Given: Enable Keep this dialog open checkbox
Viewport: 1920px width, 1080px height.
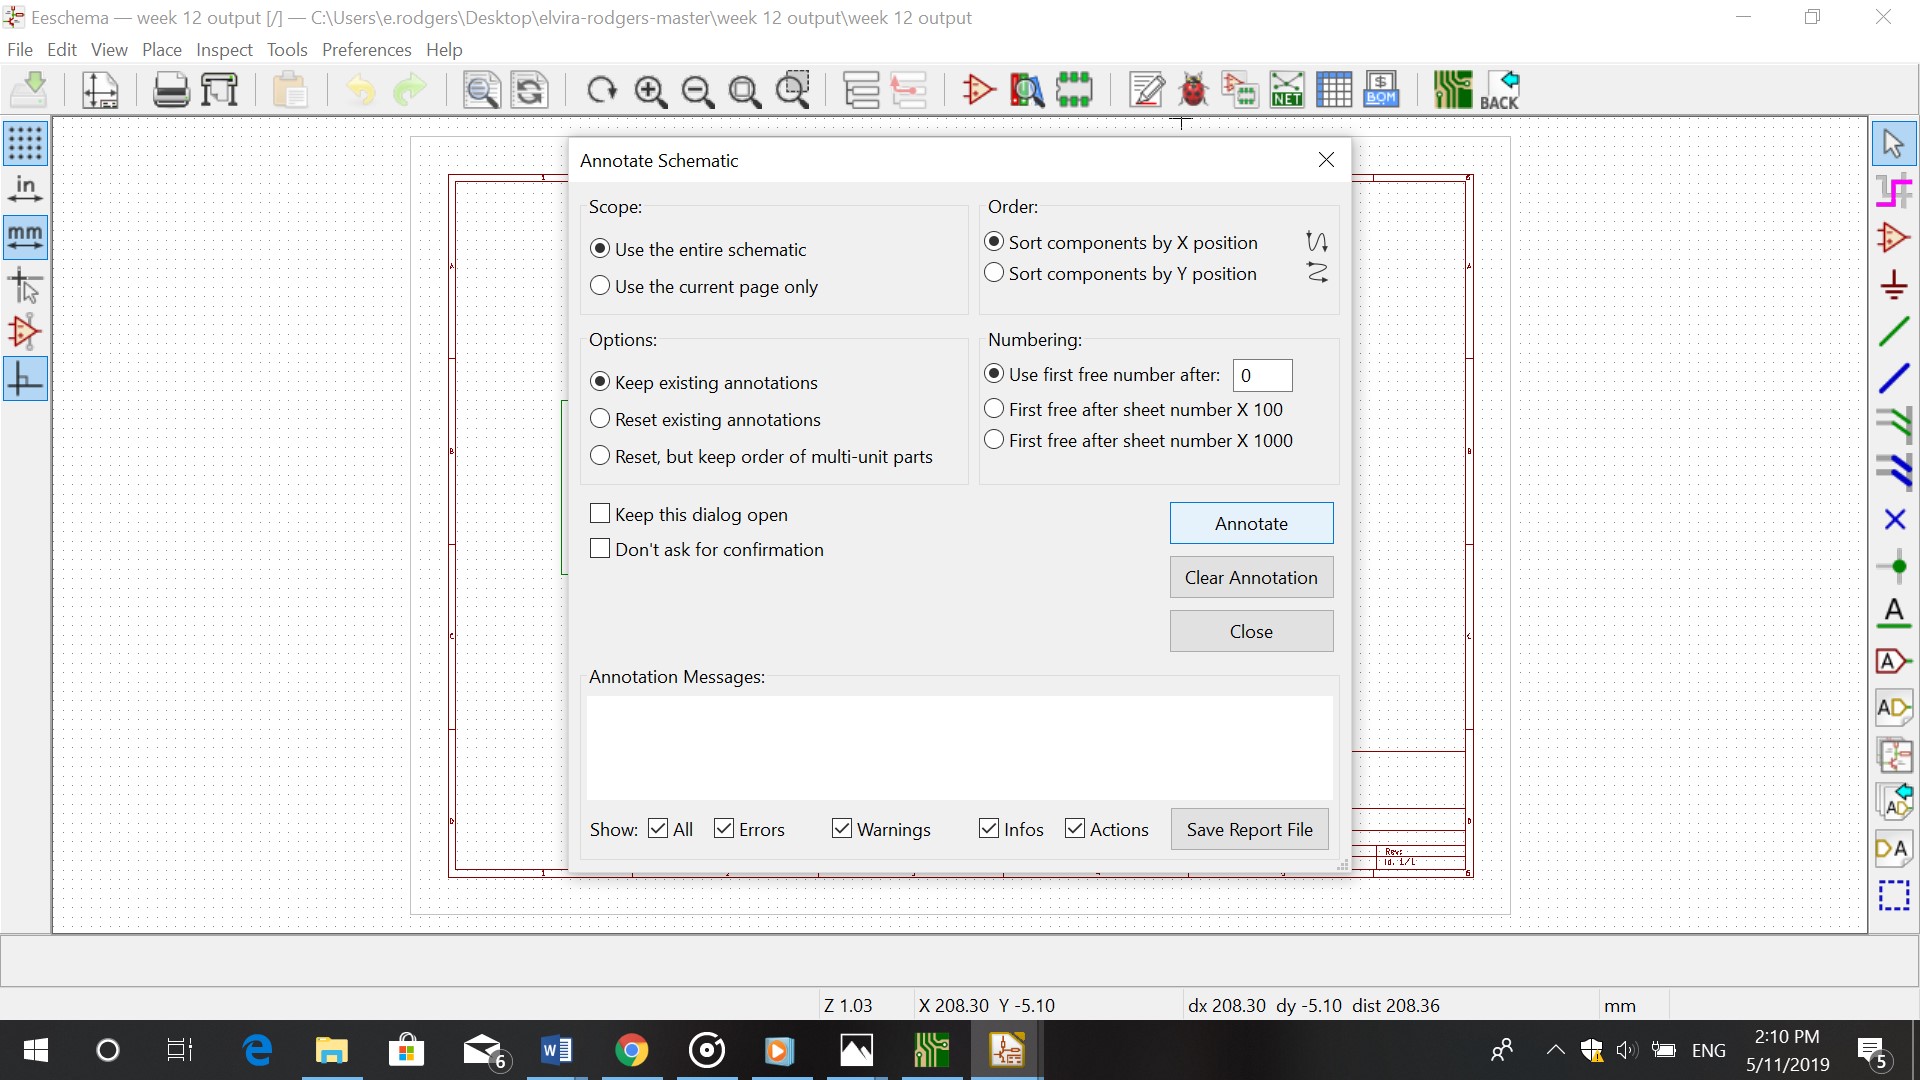Looking at the screenshot, I should pos(600,514).
